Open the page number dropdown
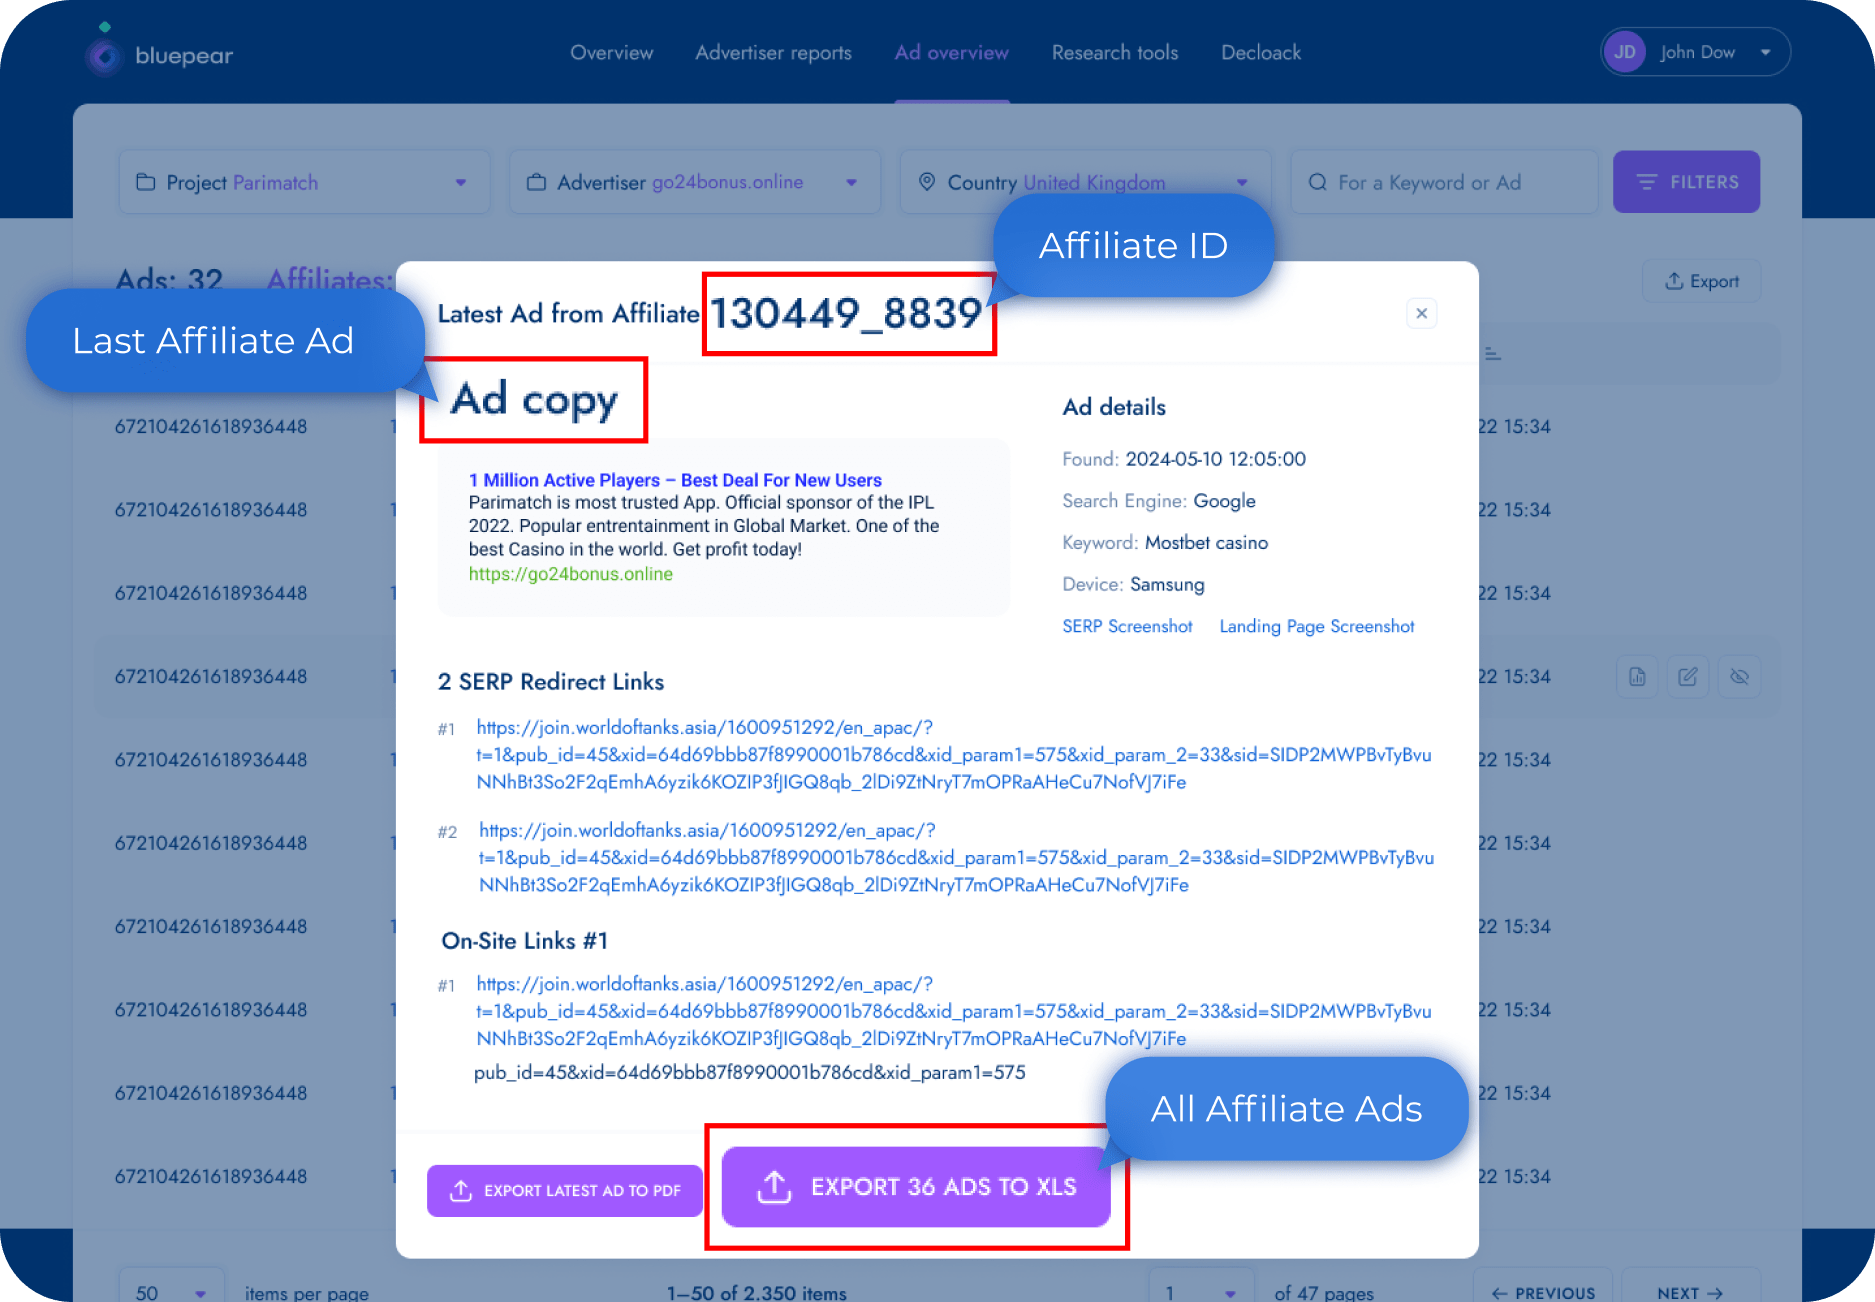 point(1200,1290)
